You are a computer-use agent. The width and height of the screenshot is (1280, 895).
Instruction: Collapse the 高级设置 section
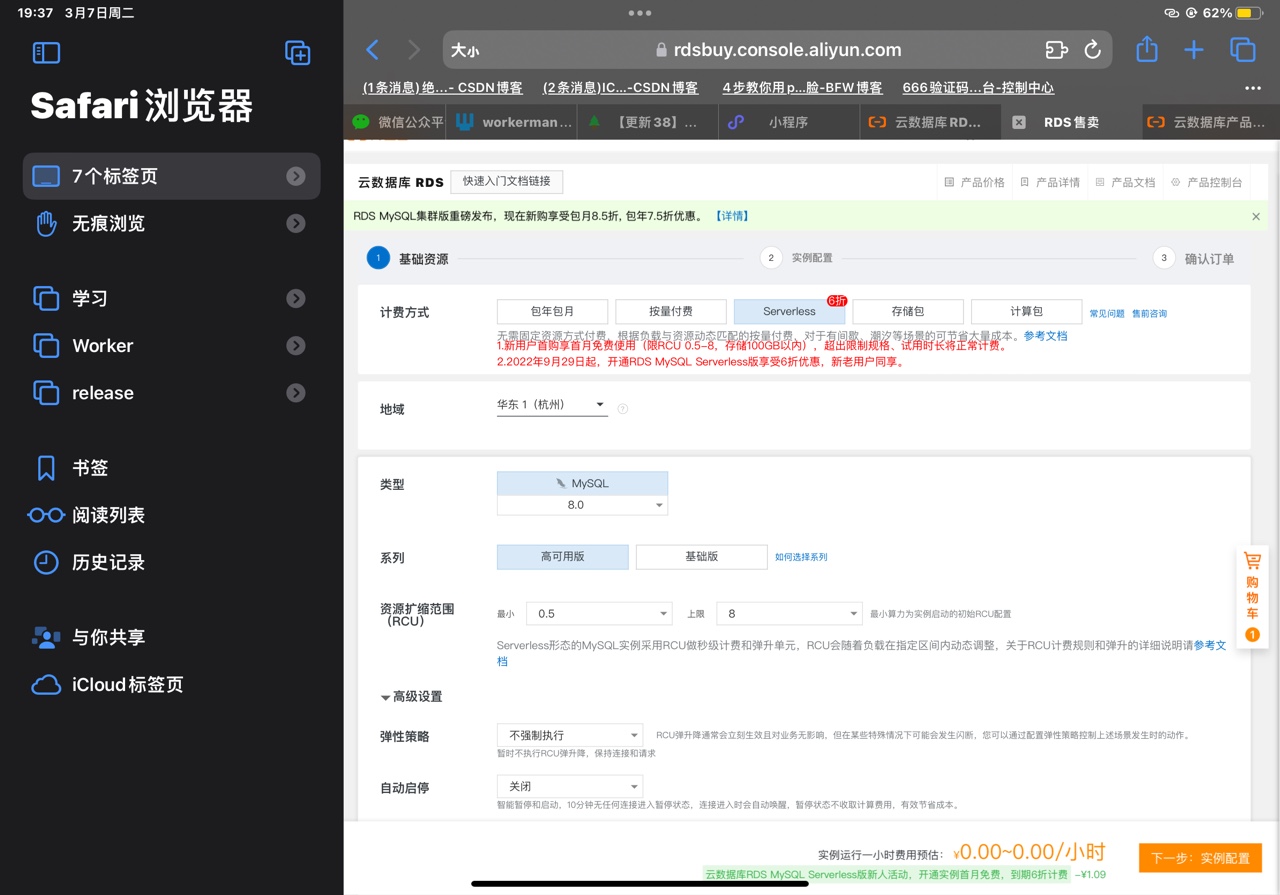pyautogui.click(x=411, y=696)
